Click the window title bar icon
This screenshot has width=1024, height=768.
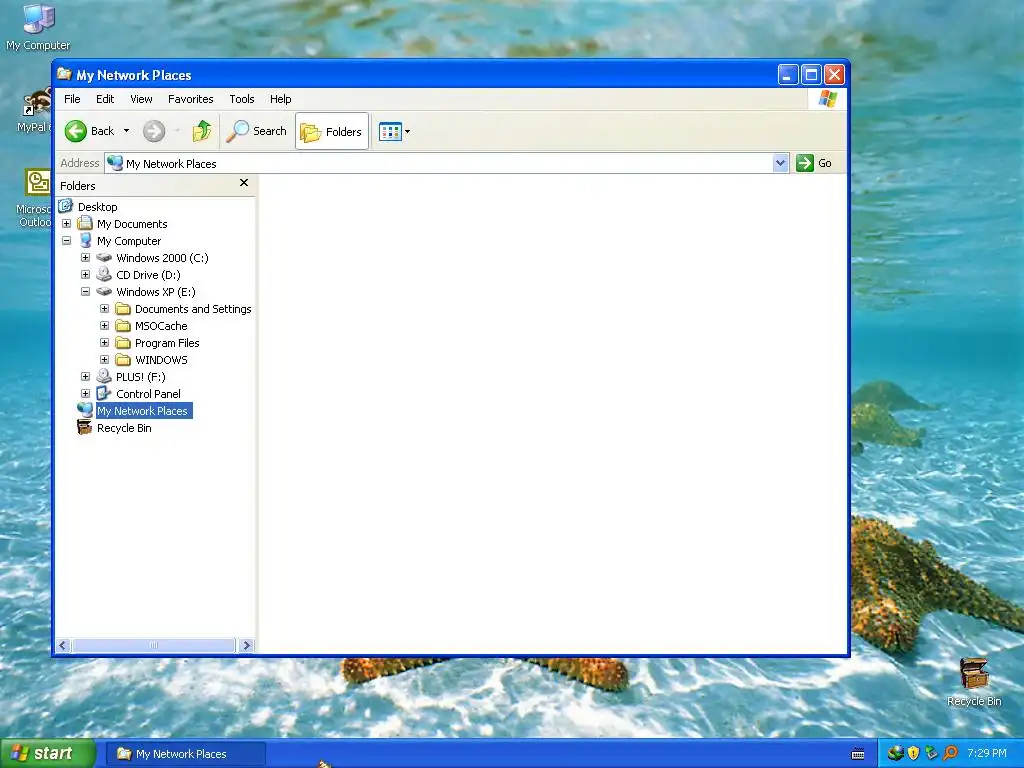point(64,74)
